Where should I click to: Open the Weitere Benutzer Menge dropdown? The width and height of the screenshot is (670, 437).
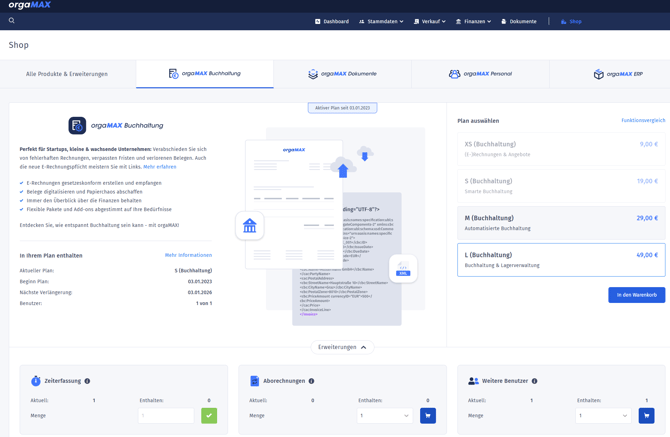(604, 416)
